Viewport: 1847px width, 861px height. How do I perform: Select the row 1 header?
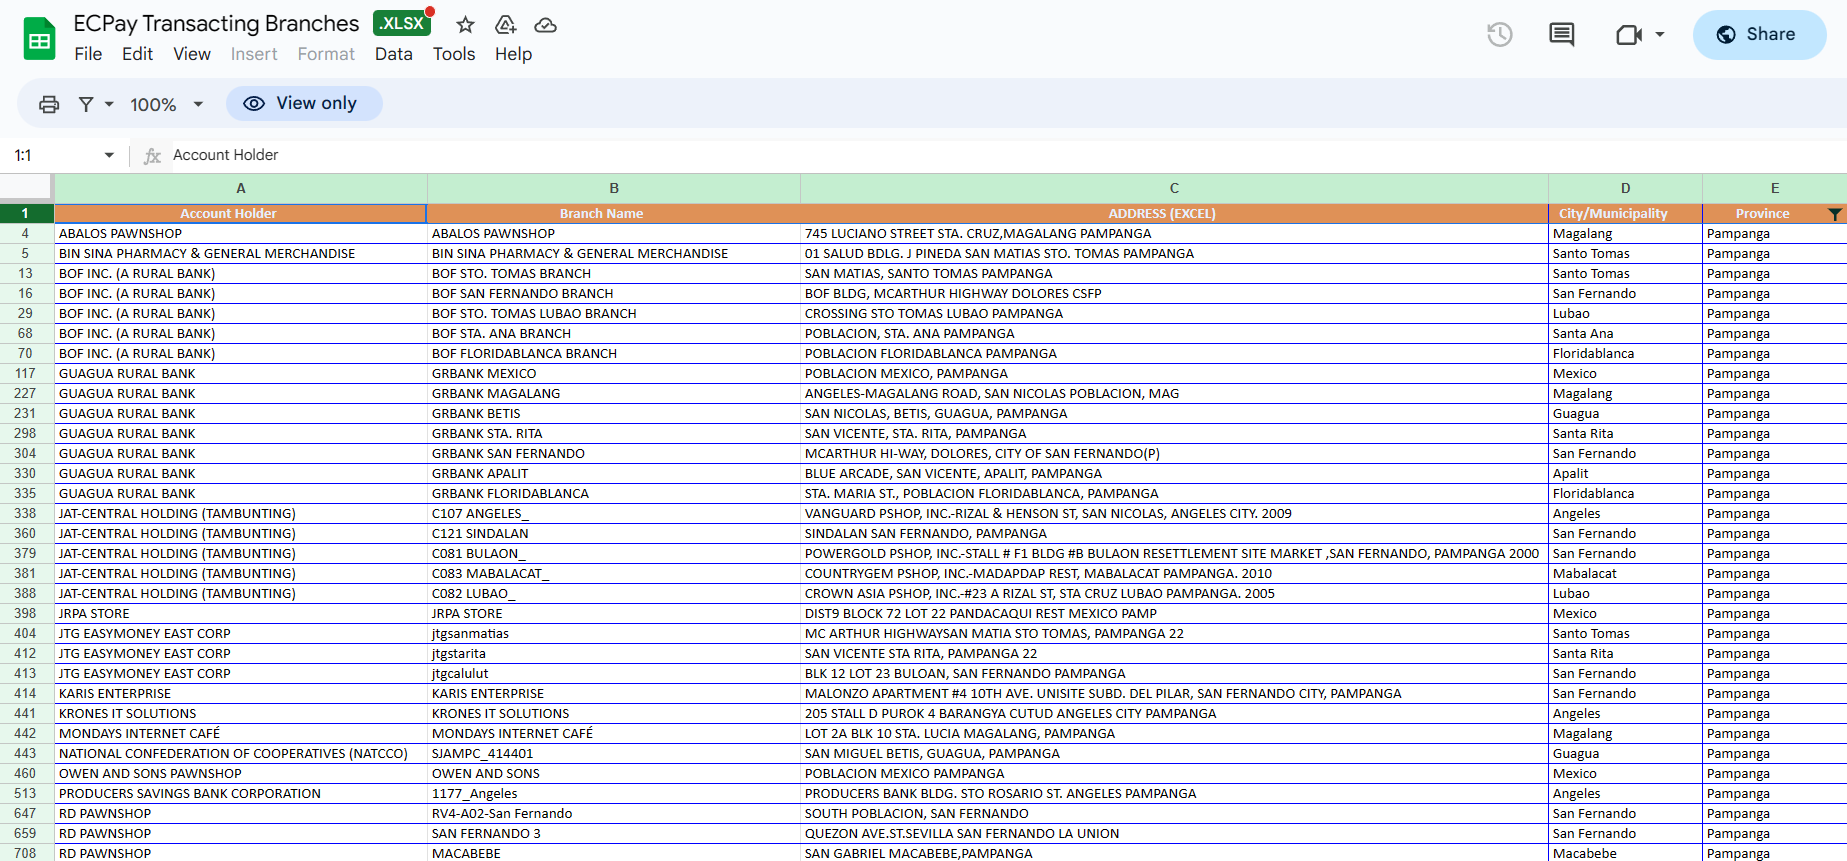point(26,213)
